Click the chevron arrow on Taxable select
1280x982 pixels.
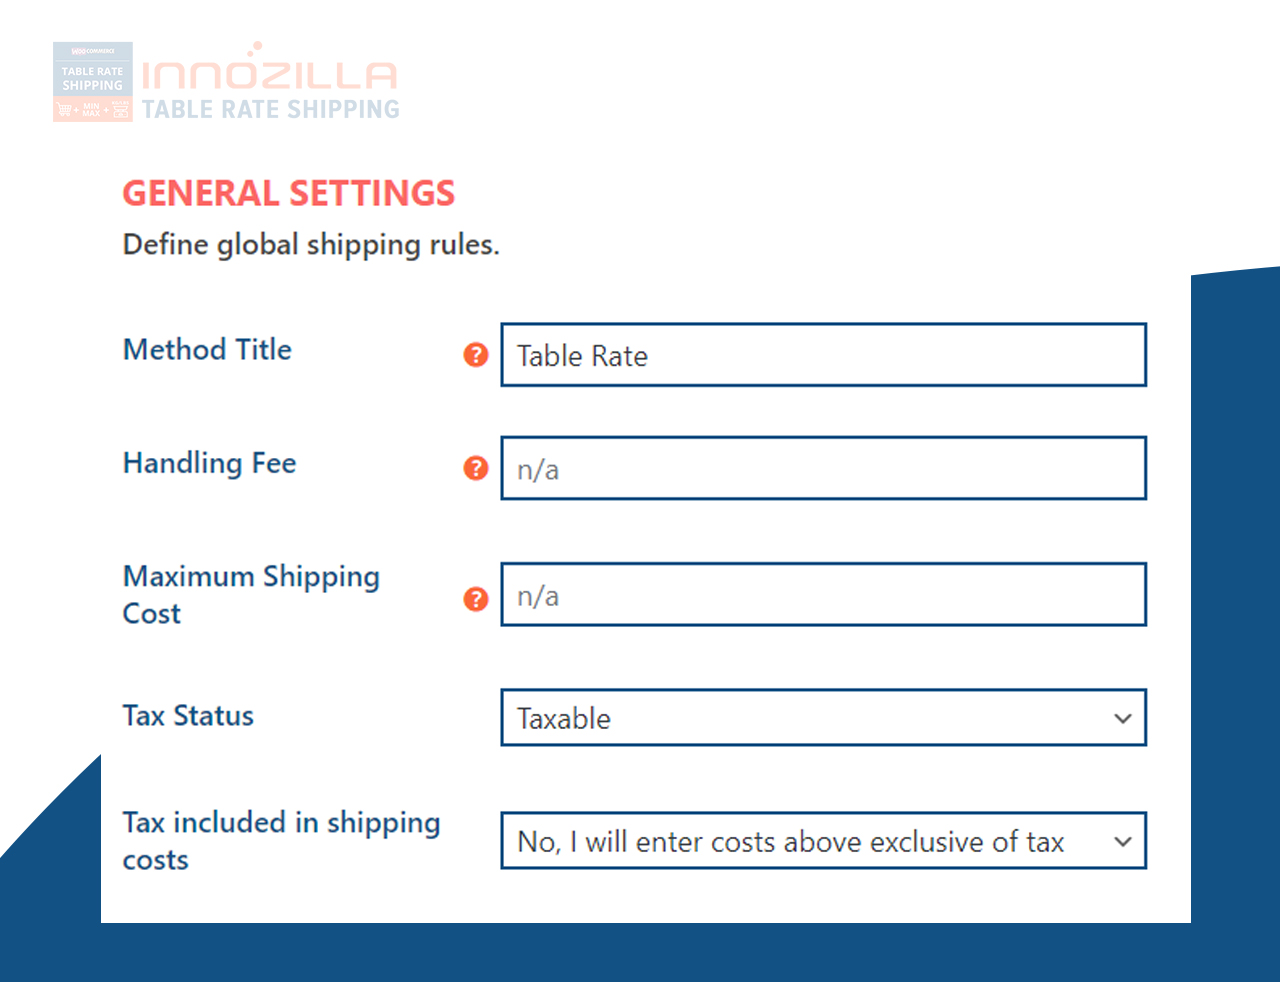coord(1123,718)
